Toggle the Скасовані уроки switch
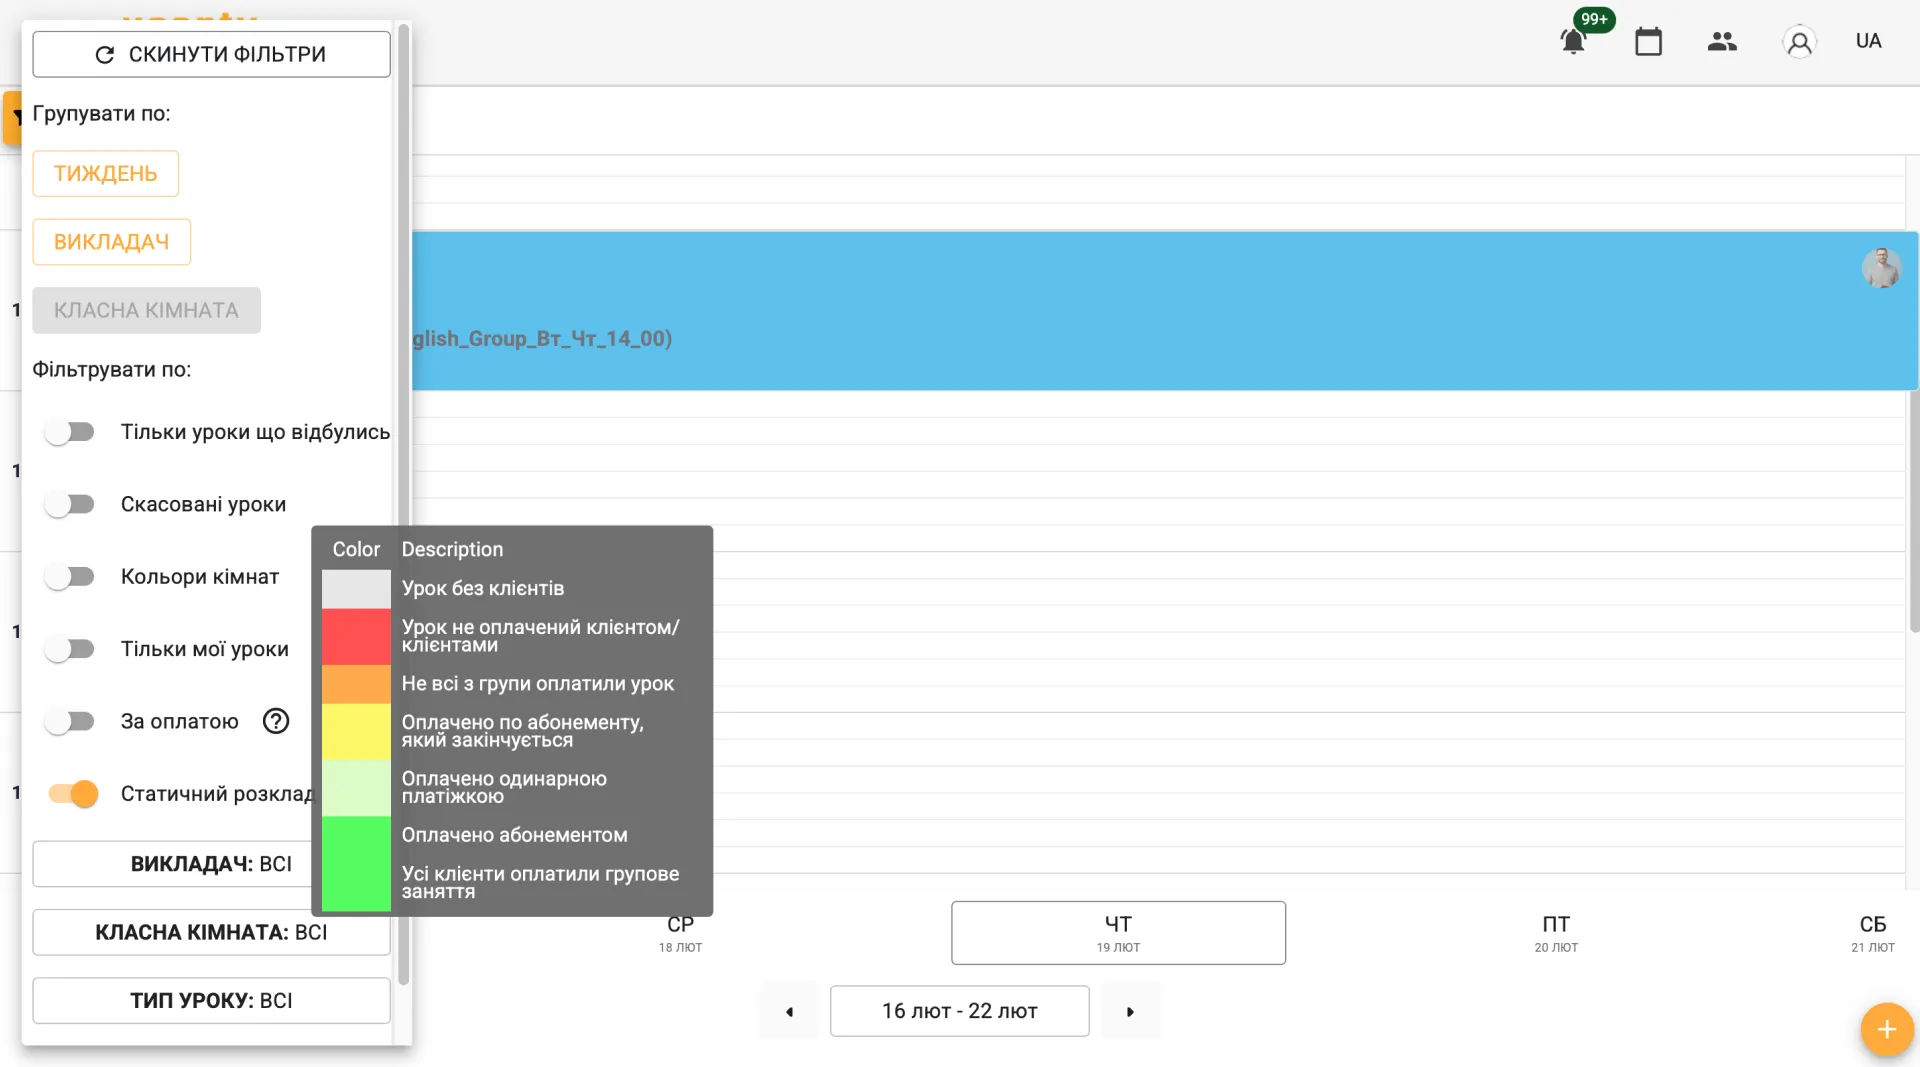 (x=69, y=504)
